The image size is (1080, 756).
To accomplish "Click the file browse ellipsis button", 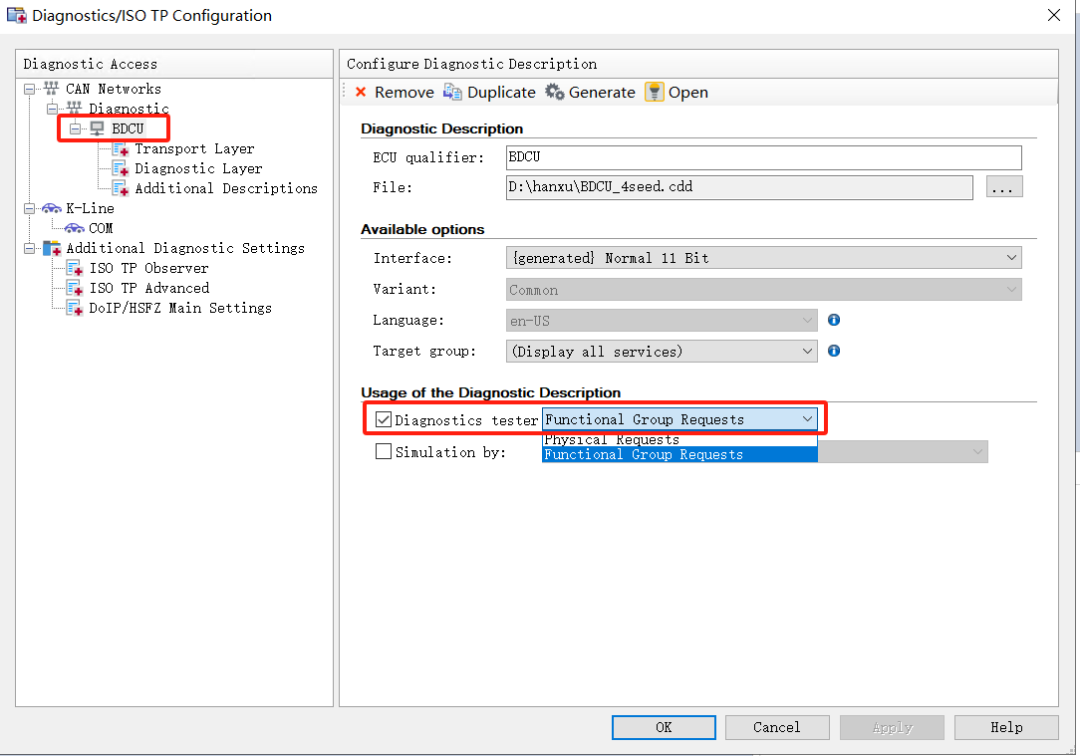I will [1003, 187].
